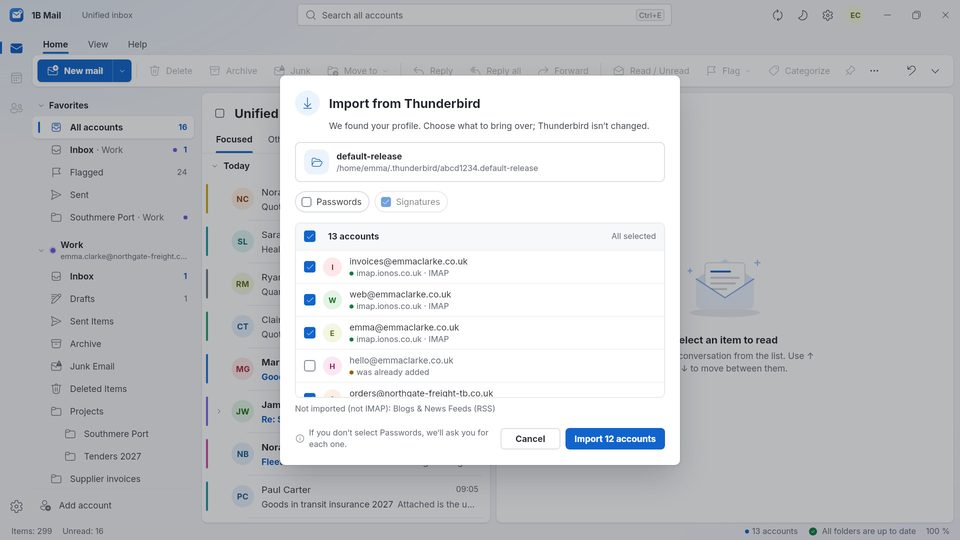The height and width of the screenshot is (540, 960).
Task: Click the profile folder icon for default-release
Action: pos(317,162)
